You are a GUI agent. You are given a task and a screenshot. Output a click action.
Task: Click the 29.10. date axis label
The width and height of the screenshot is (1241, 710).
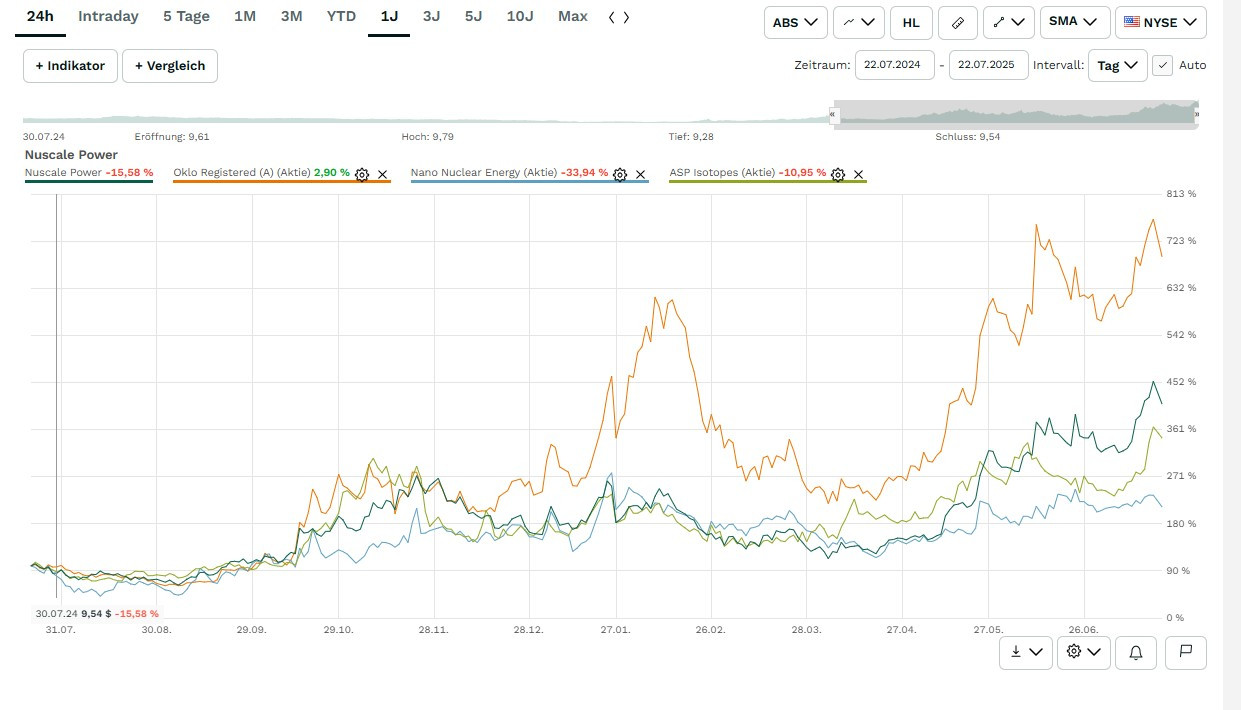click(x=339, y=630)
